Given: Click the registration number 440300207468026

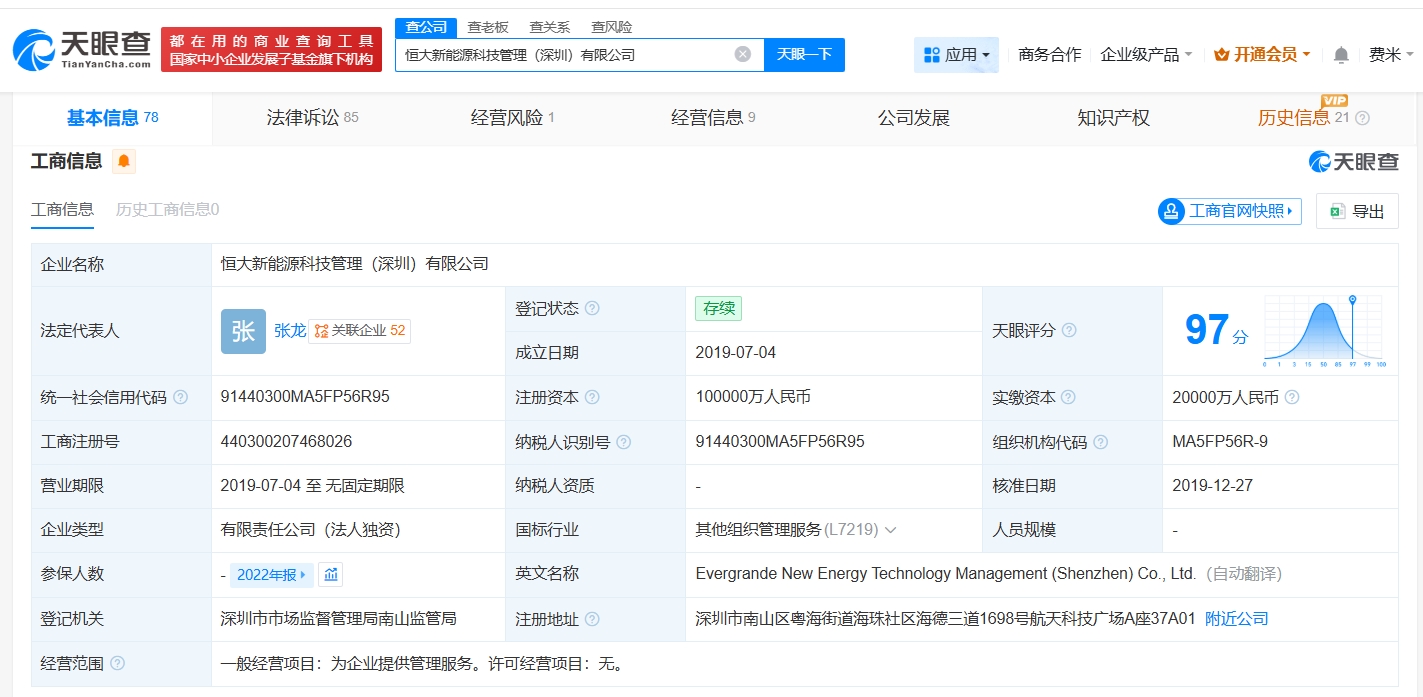Looking at the screenshot, I should tap(286, 442).
